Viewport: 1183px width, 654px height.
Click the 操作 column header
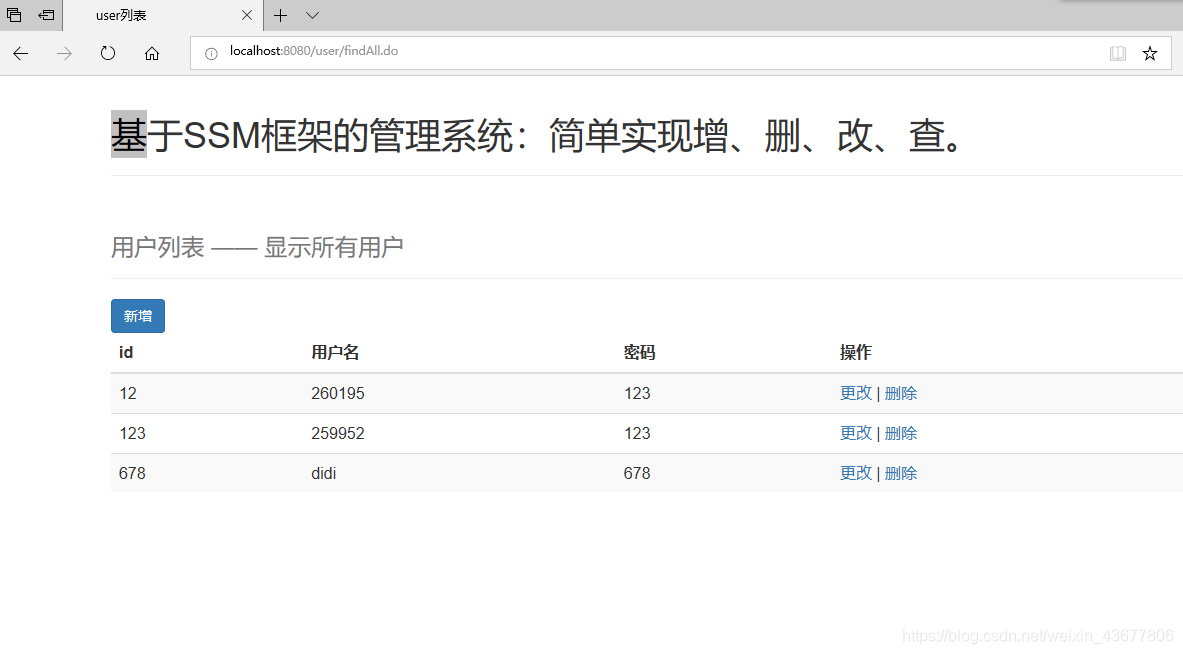[x=856, y=352]
